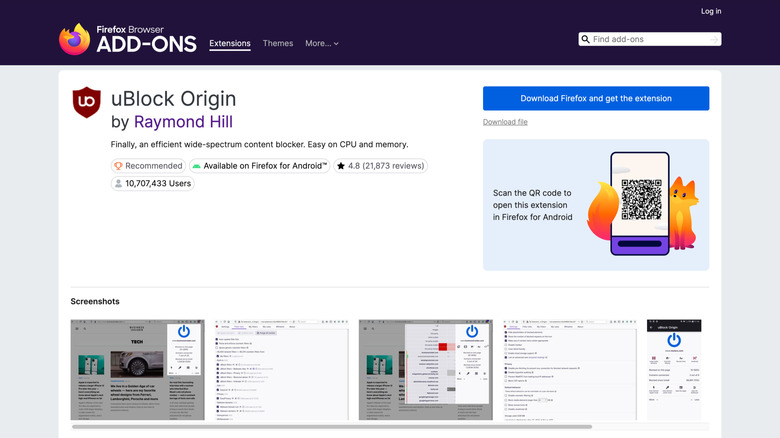Click the uBlock Origin title text

[173, 99]
